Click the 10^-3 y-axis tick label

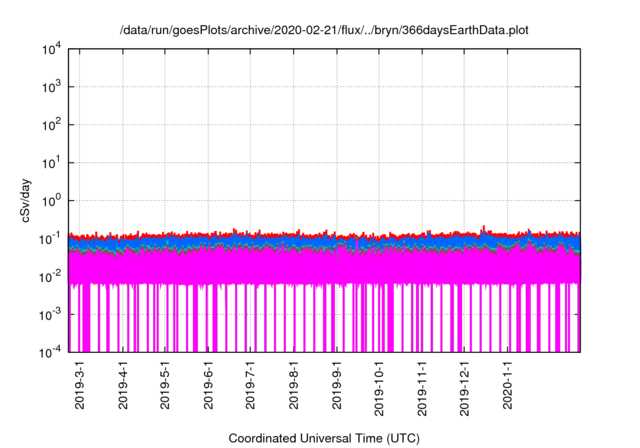point(51,313)
